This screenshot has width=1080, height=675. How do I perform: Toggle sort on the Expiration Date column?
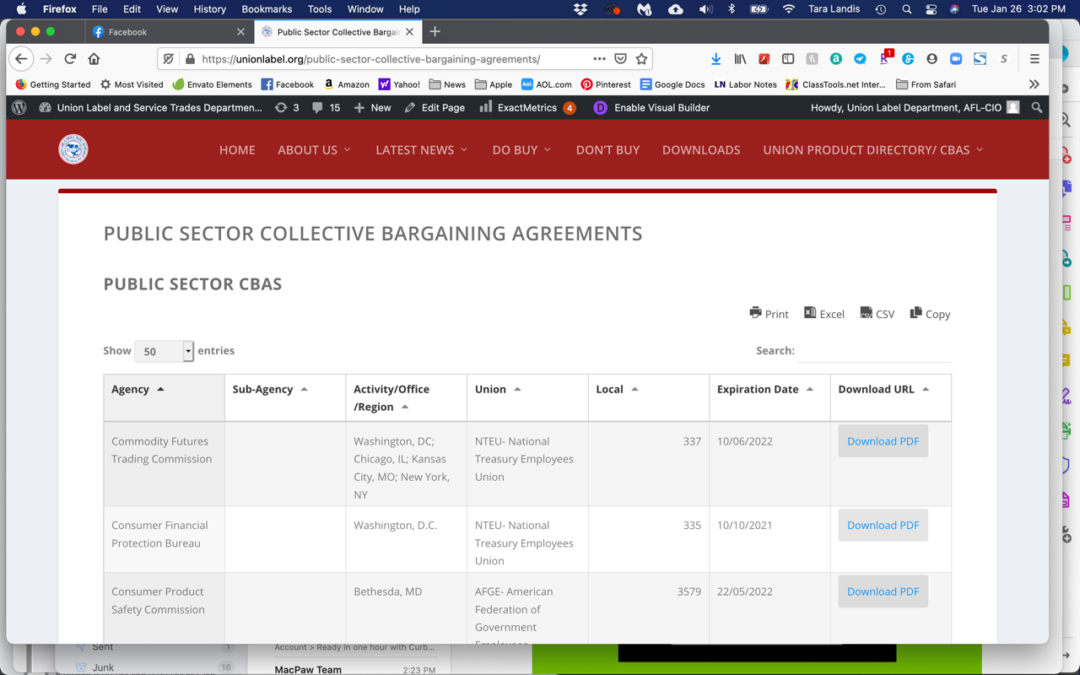click(760, 389)
